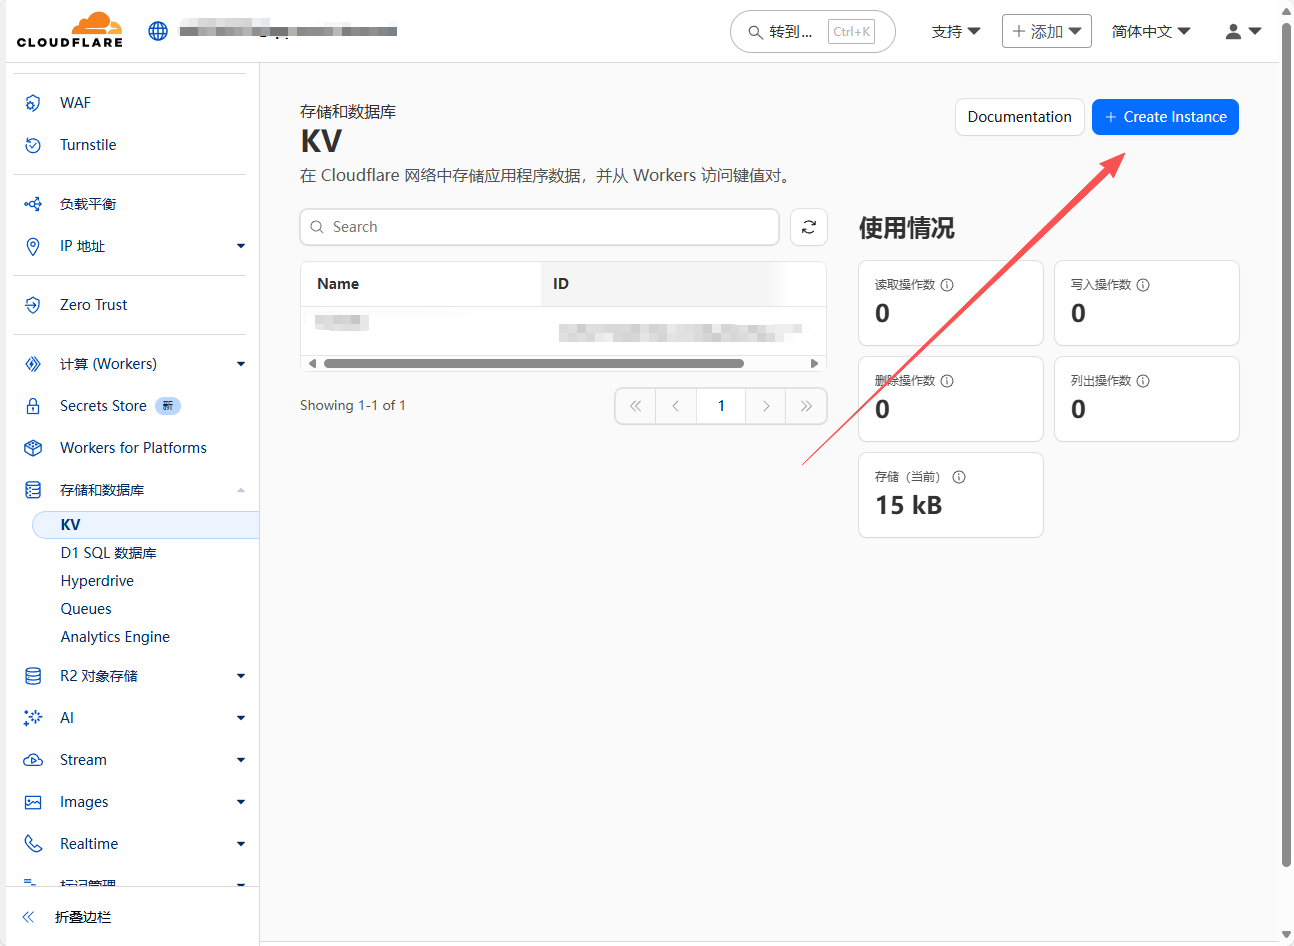Open the Documentation button
Screen dimensions: 1294x946
click(x=1020, y=117)
